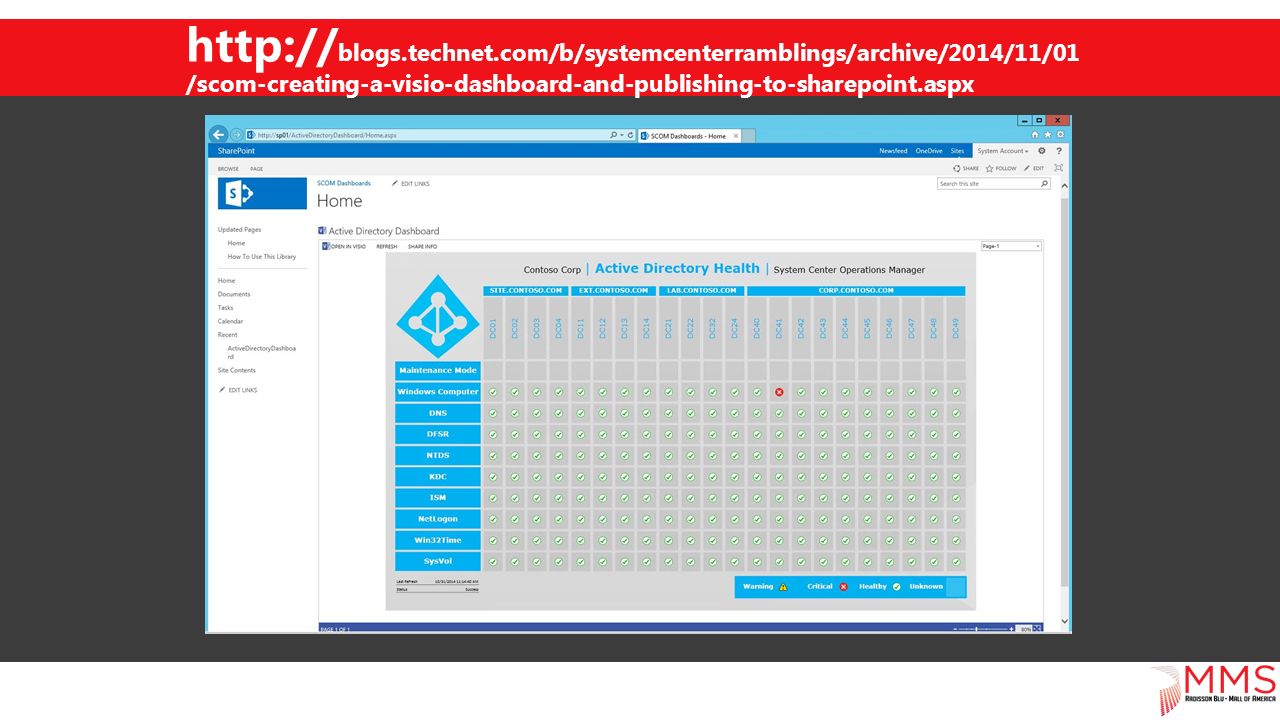Click the page vertical scrollbar down arrow
The height and width of the screenshot is (720, 1280).
(x=1064, y=622)
